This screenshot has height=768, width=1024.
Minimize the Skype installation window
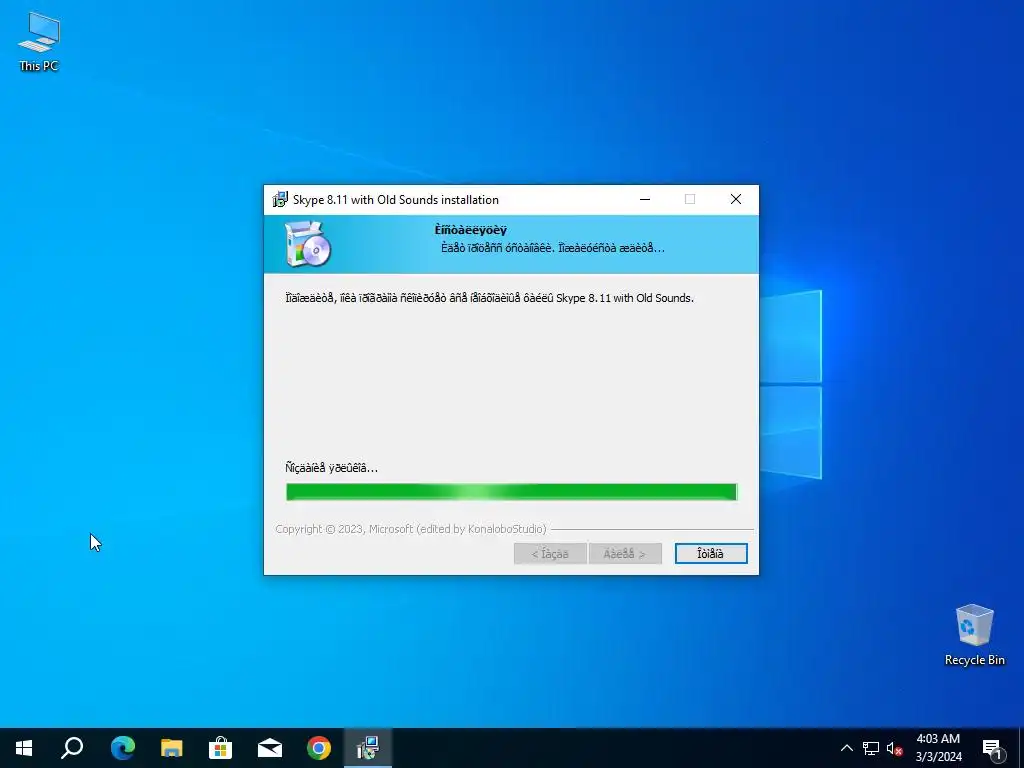(645, 199)
